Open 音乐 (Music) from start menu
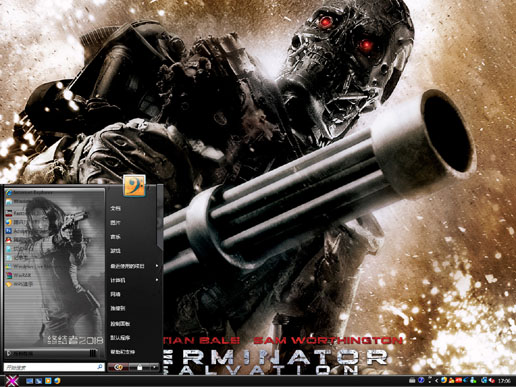Image resolution: width=516 pixels, height=387 pixels. pyautogui.click(x=115, y=237)
